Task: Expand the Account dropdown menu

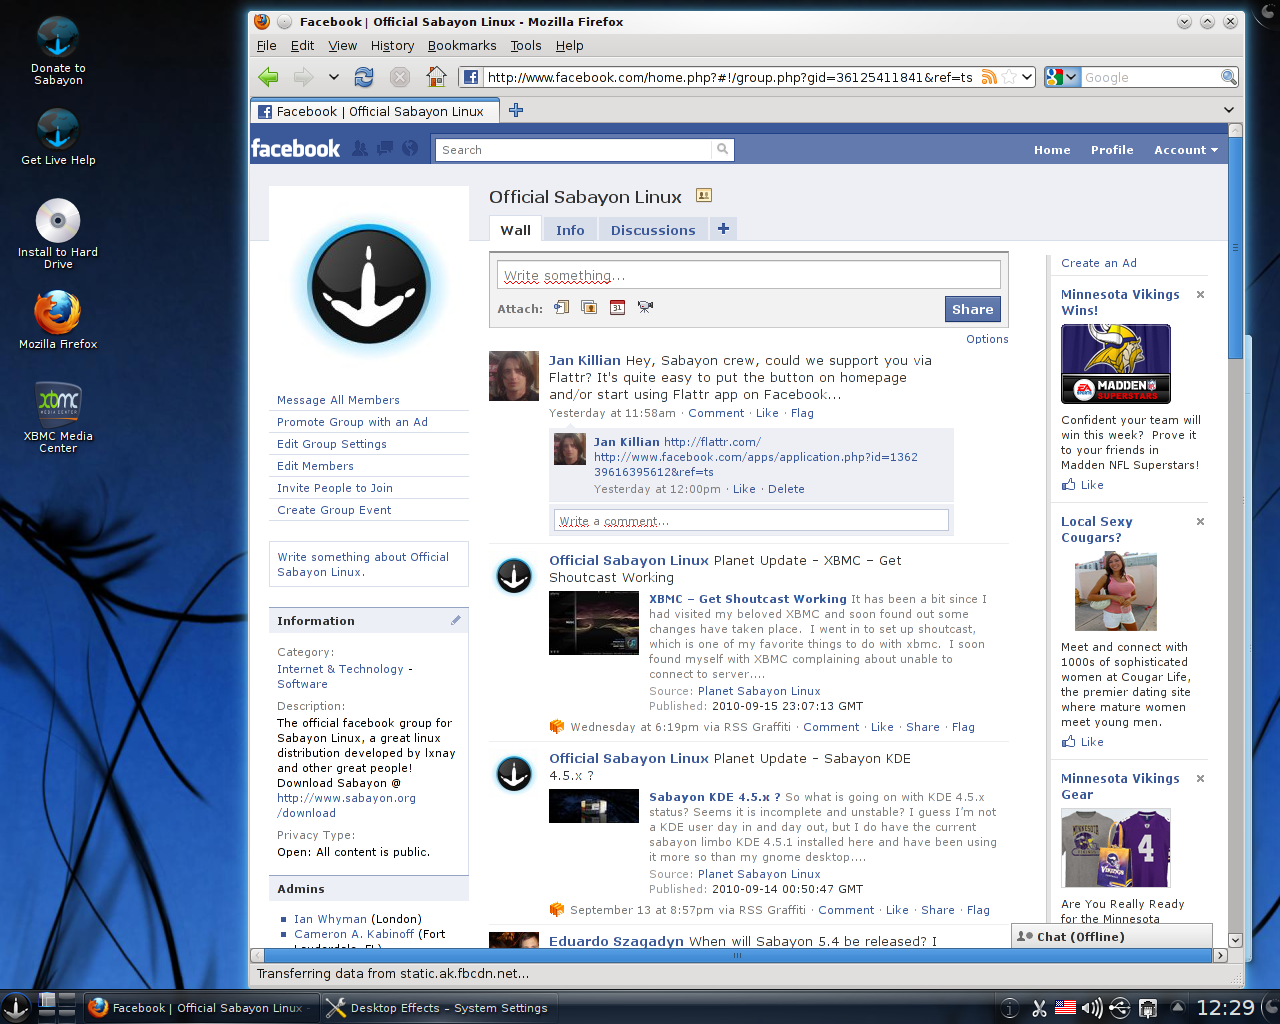Action: [x=1186, y=150]
